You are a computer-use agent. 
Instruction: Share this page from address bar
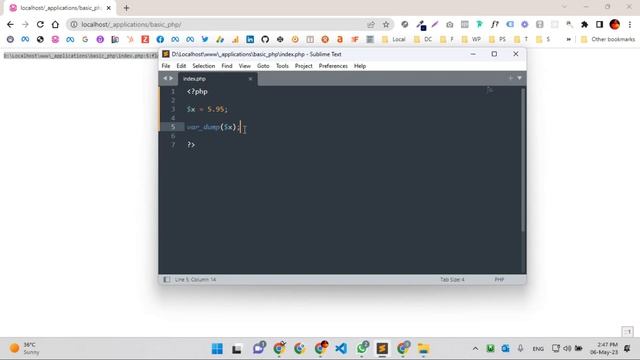click(x=371, y=24)
